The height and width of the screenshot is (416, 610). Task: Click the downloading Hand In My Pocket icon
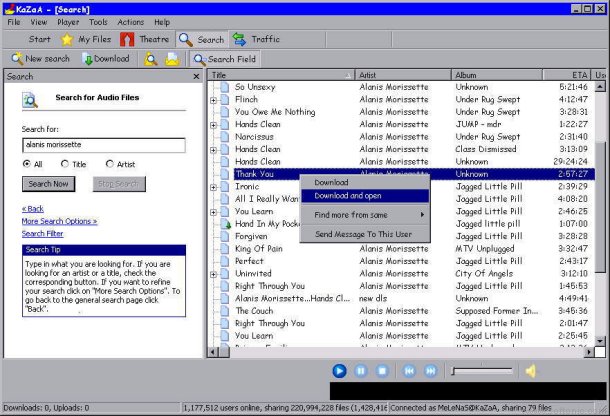(x=225, y=224)
